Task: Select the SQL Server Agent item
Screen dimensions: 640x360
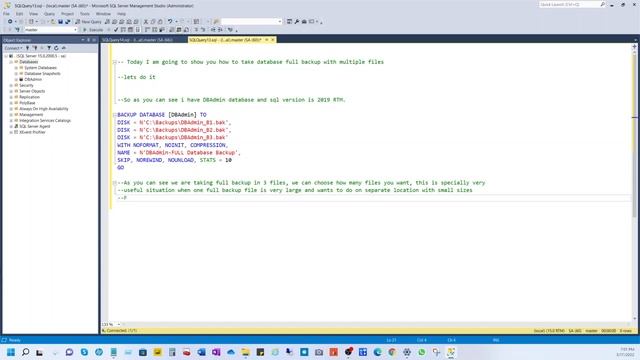Action: tap(35, 126)
